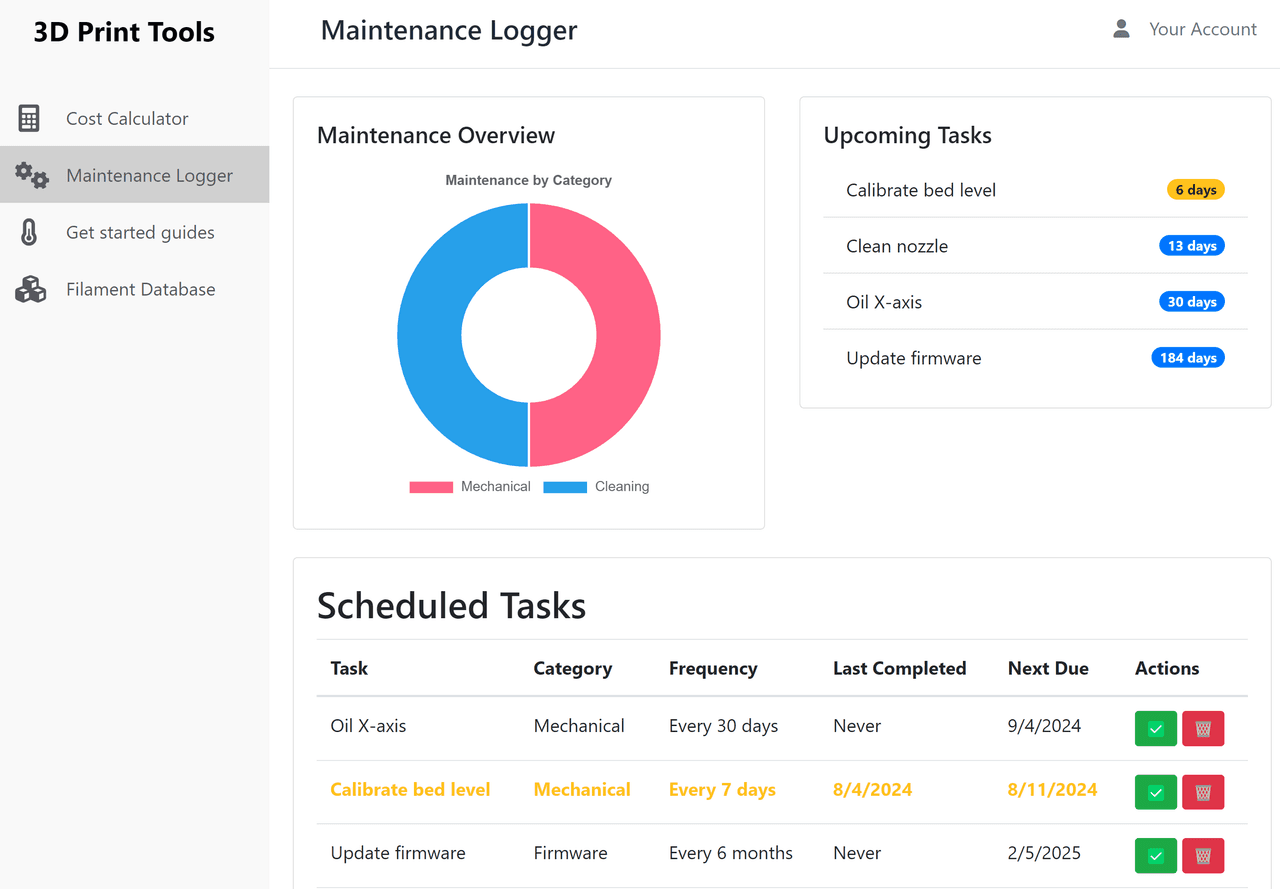Delete the Calibrate bed level task

[1203, 792]
